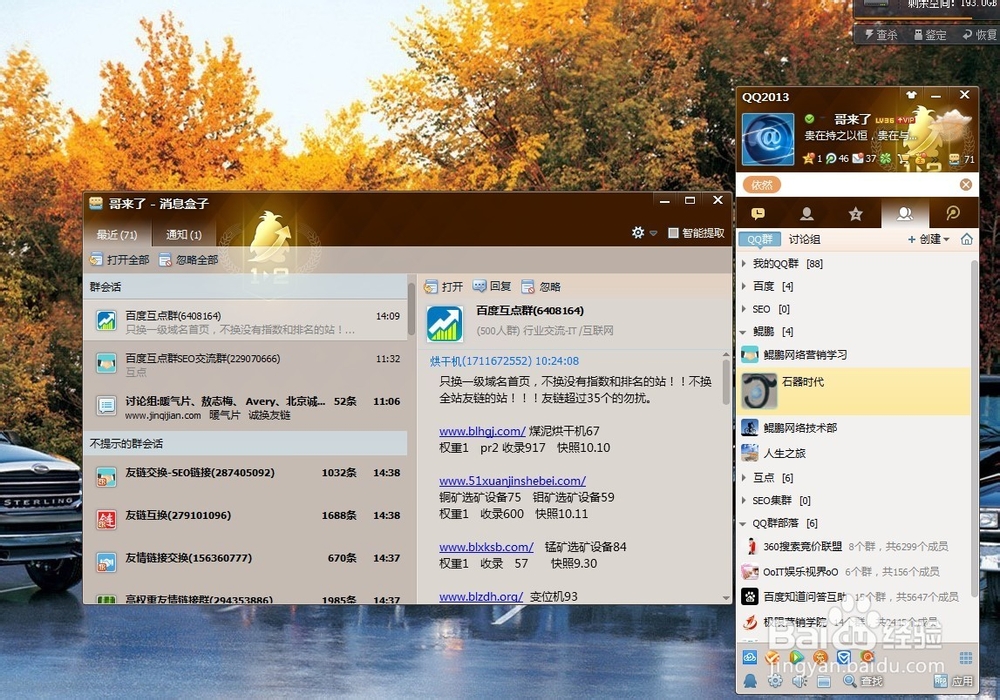Click the 查找 search magnifier icon
Viewport: 1000px width, 700px height.
pyautogui.click(x=849, y=680)
